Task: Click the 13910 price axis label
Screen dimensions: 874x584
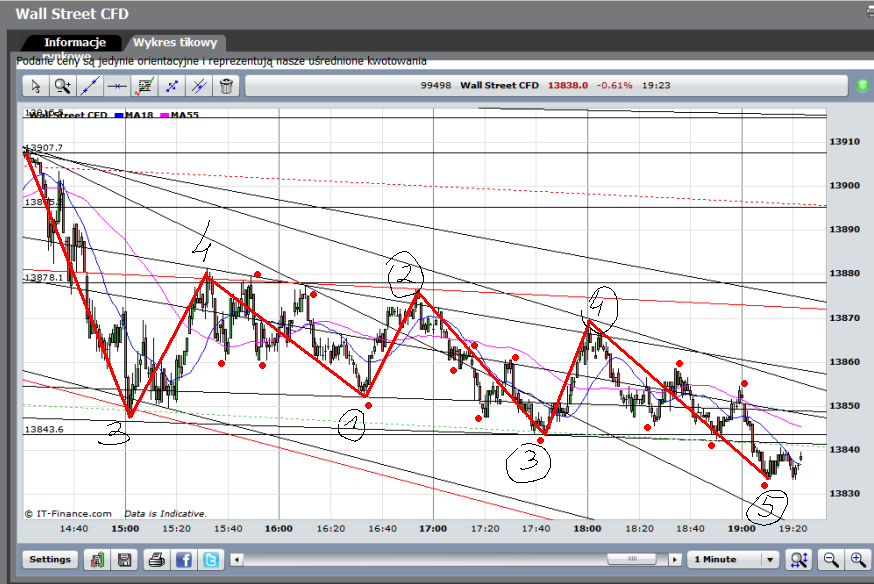Action: point(844,142)
